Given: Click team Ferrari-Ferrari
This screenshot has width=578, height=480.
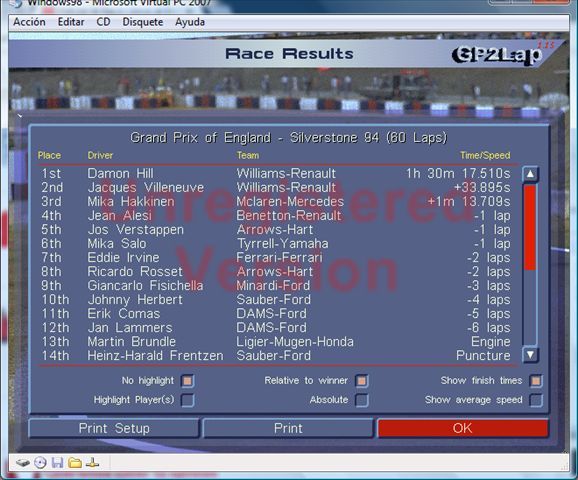Looking at the screenshot, I should [279, 257].
